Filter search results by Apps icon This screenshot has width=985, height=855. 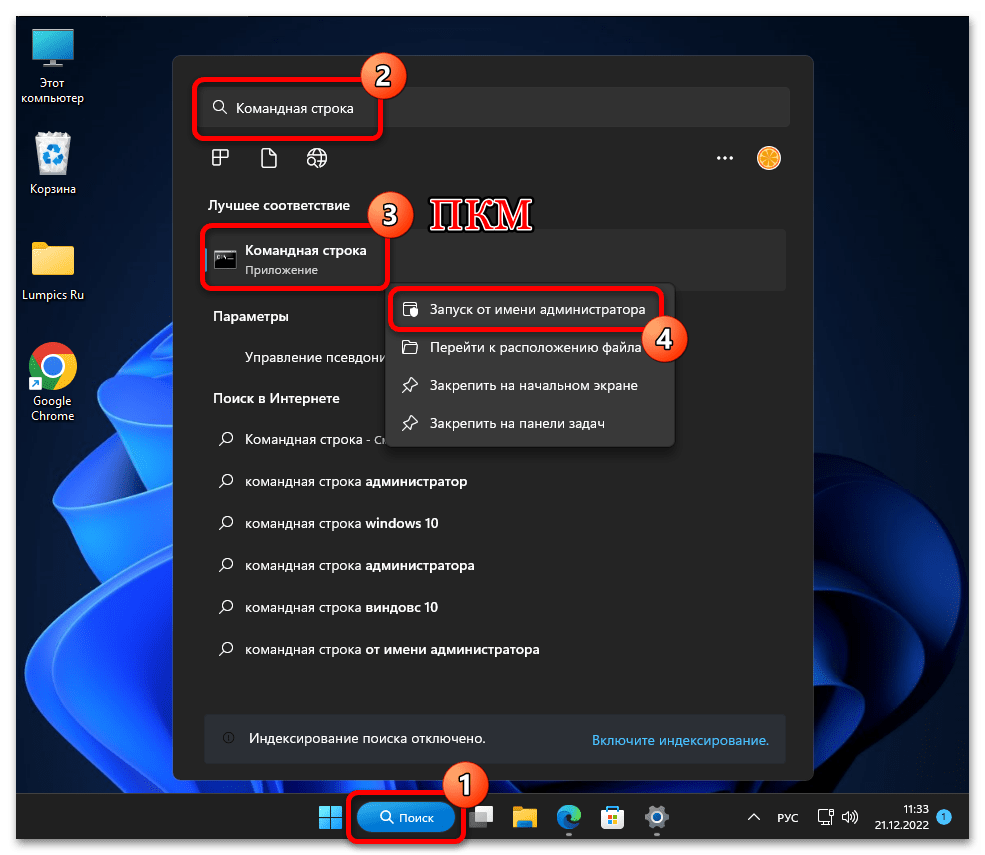220,158
